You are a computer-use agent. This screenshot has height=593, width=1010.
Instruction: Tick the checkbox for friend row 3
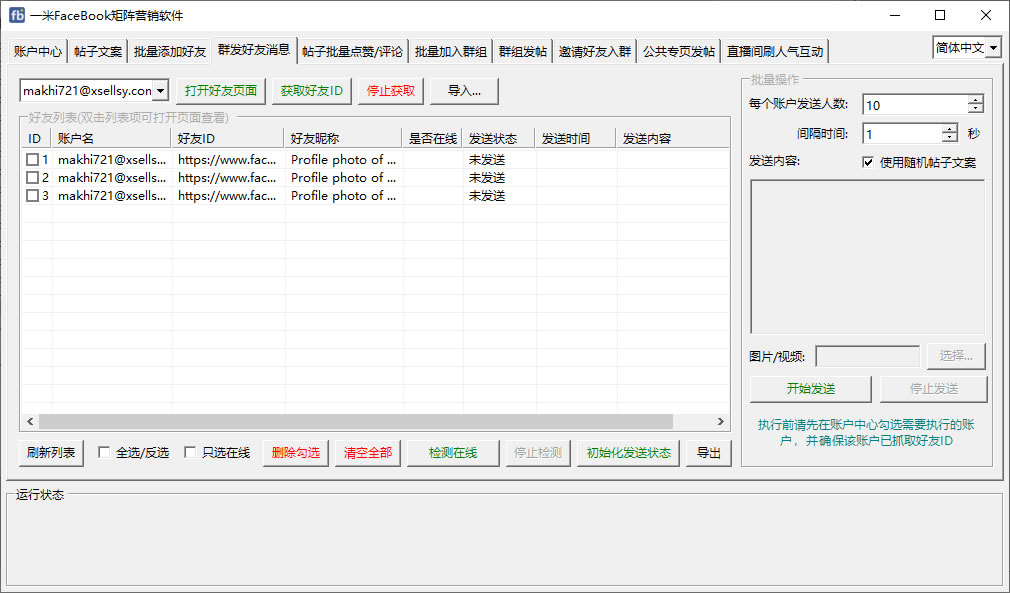(x=32, y=195)
